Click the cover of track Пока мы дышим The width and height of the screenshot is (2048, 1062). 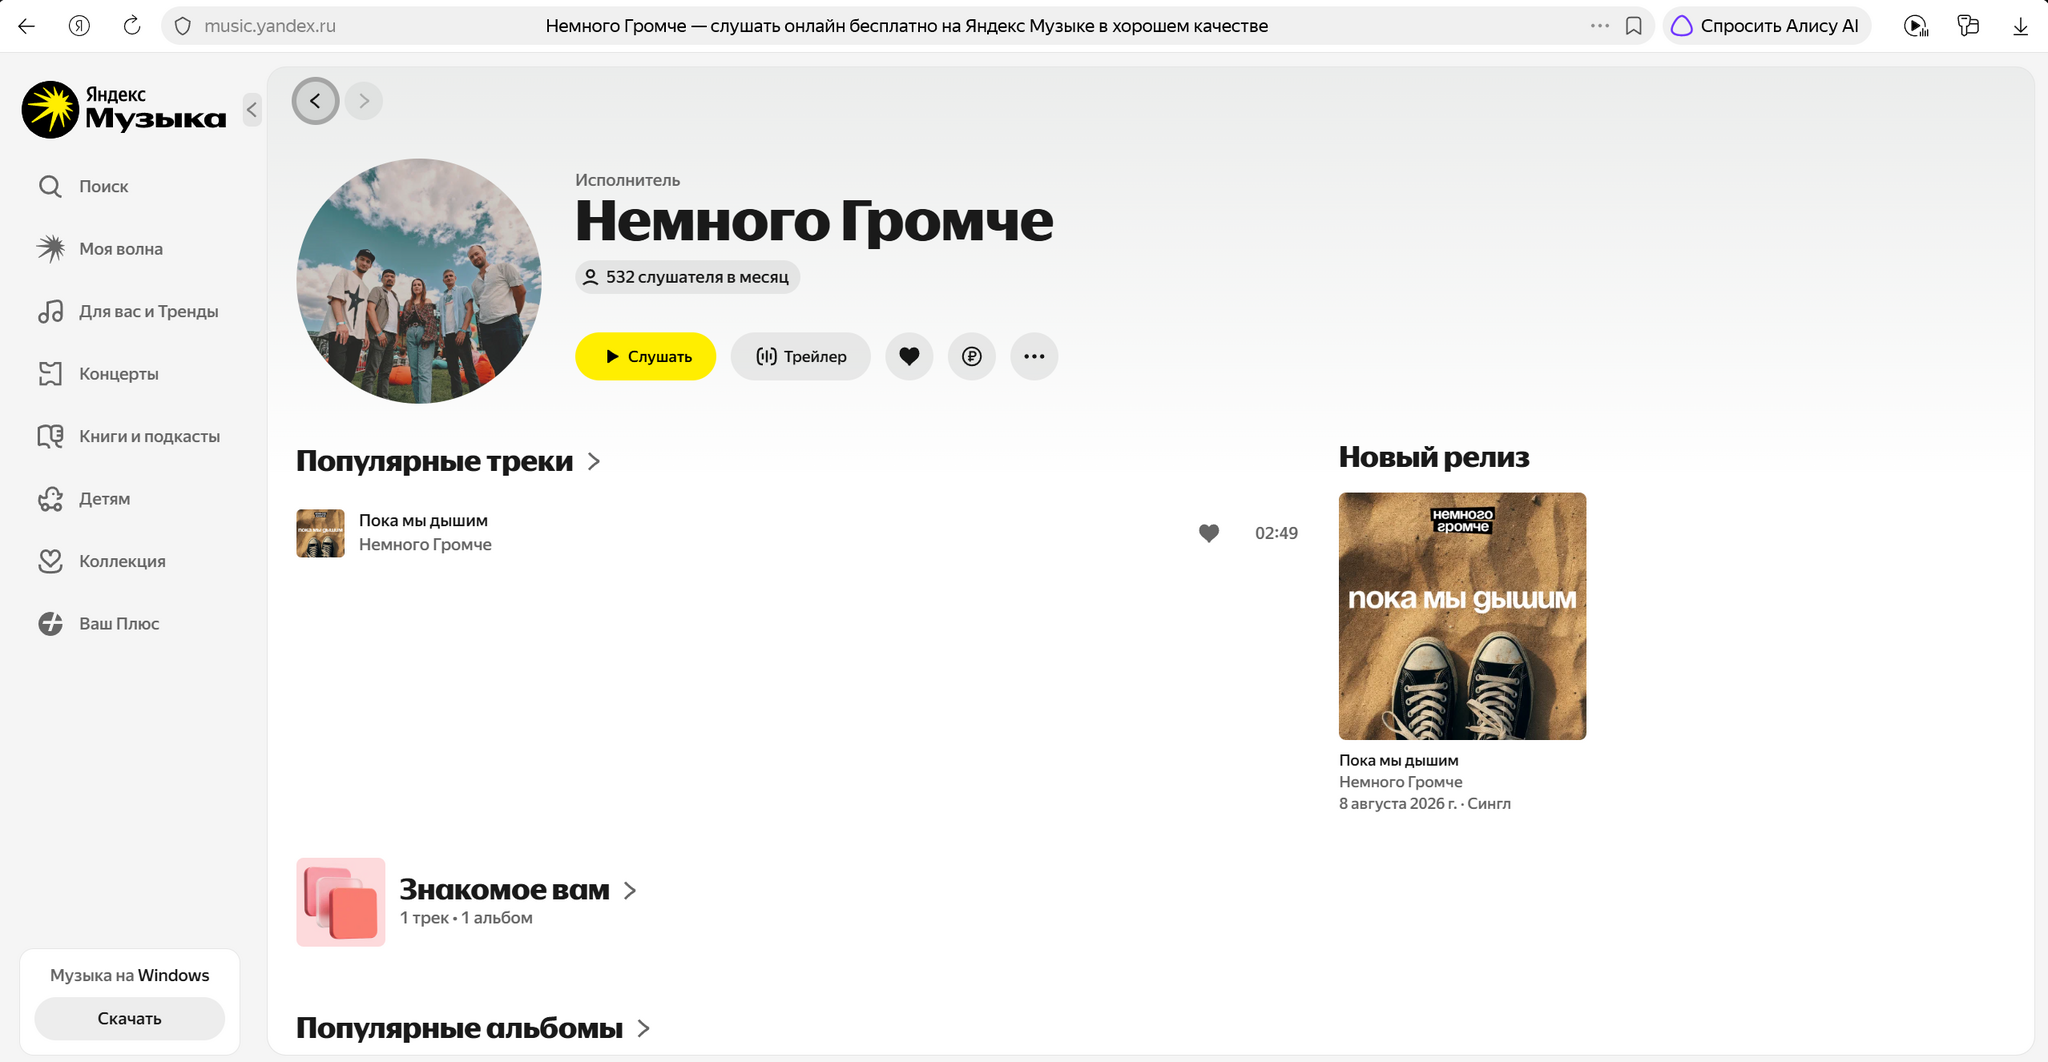click(320, 533)
